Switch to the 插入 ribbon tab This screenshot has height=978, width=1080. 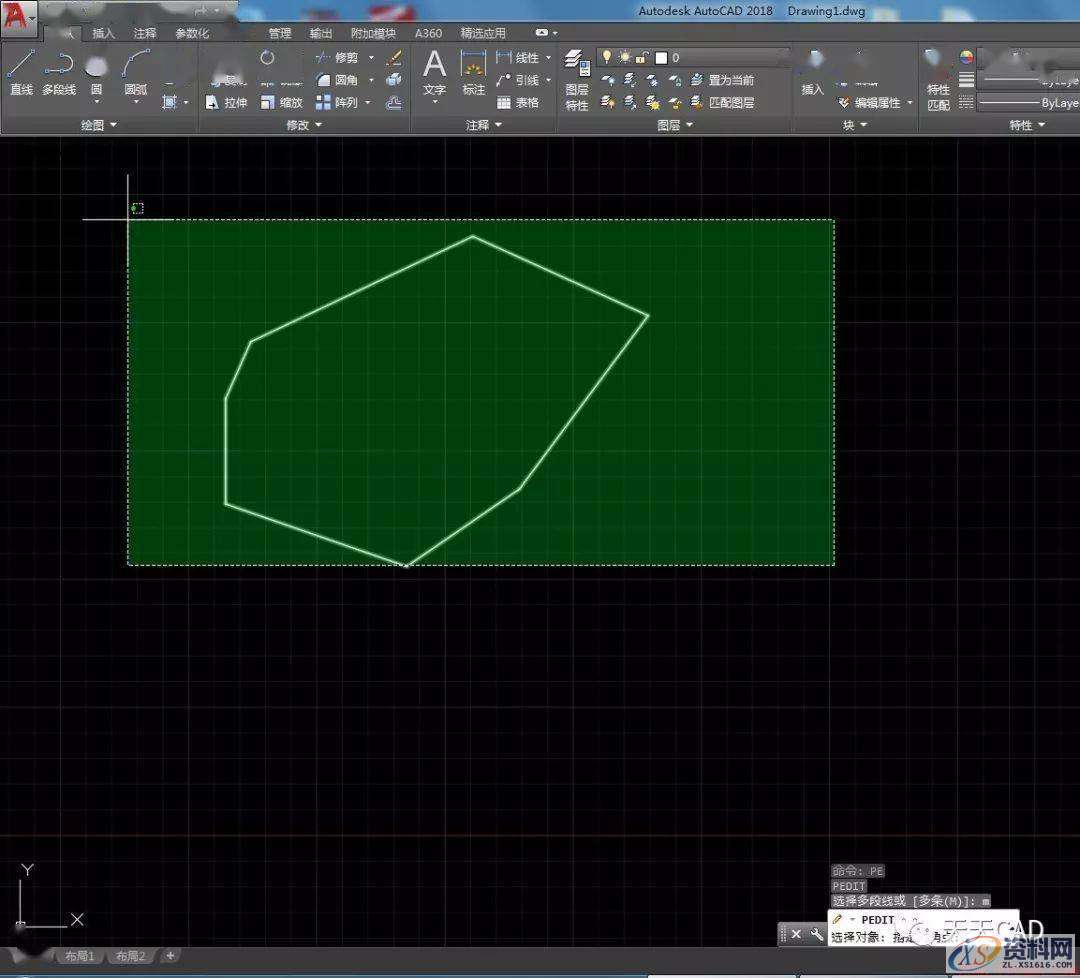[105, 31]
